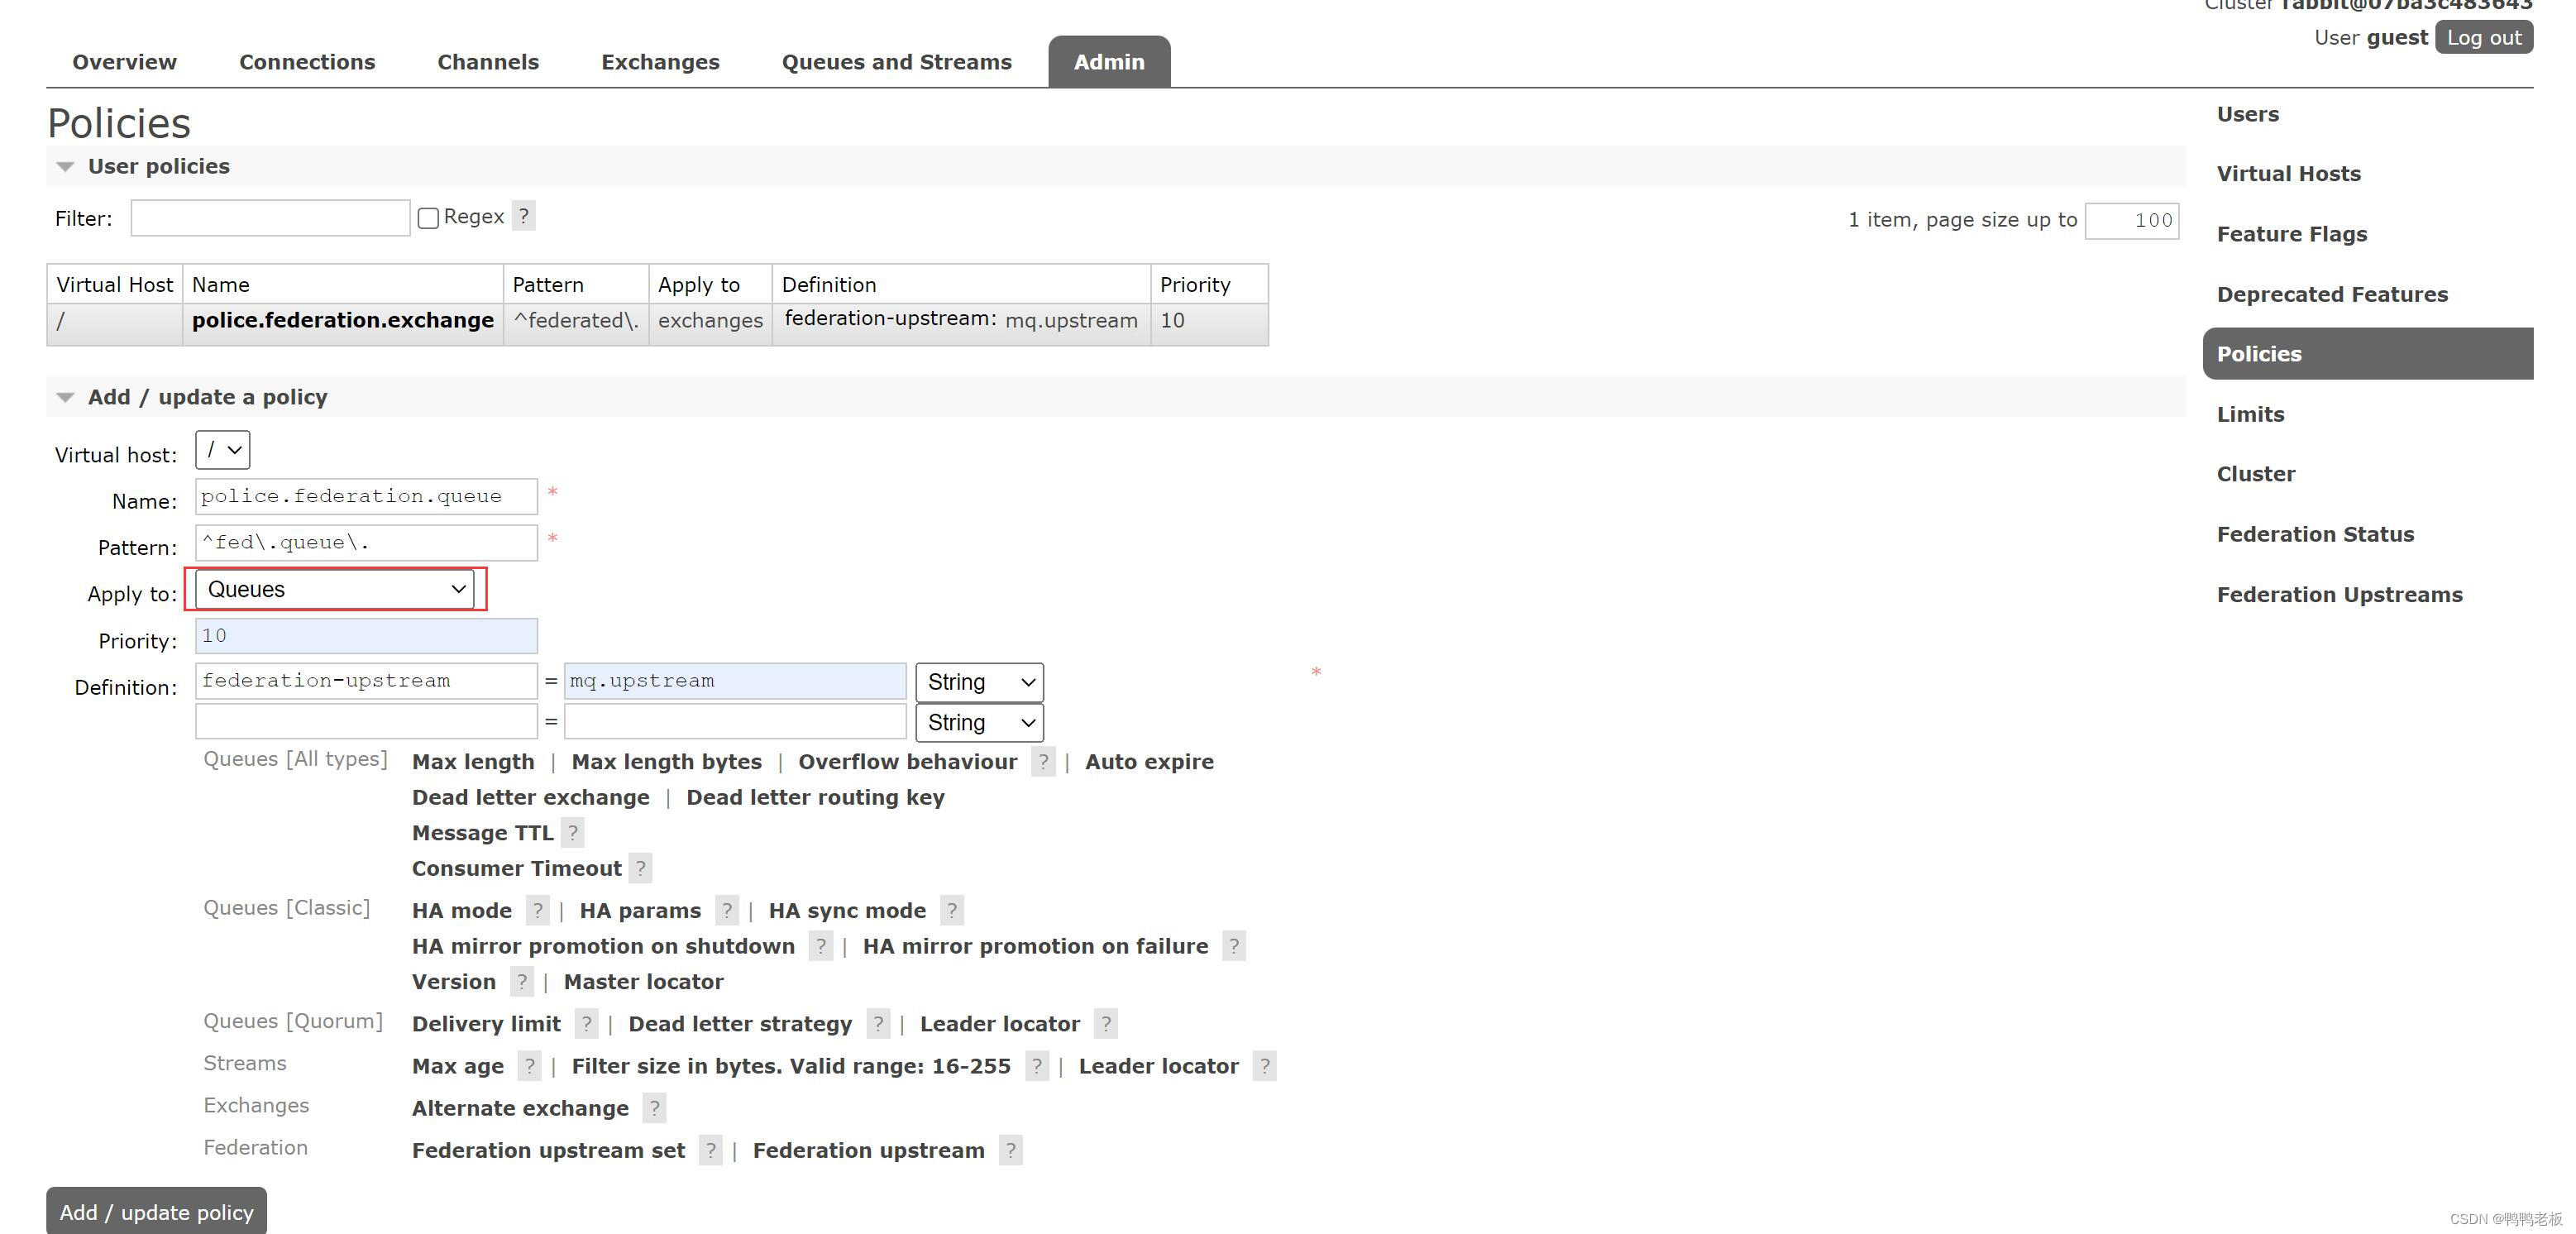This screenshot has height=1234, width=2576.
Task: Switch to the Overview tab
Action: click(125, 61)
